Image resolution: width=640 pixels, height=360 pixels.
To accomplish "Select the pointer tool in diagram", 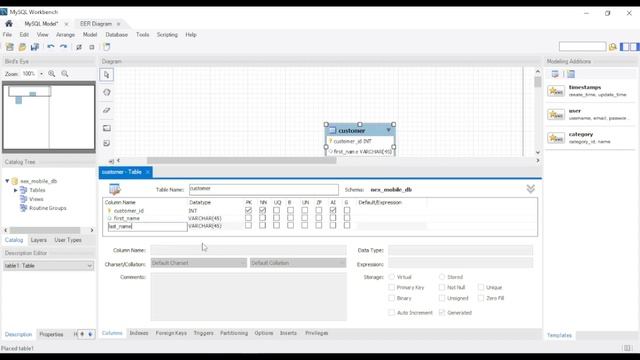I will click(107, 75).
